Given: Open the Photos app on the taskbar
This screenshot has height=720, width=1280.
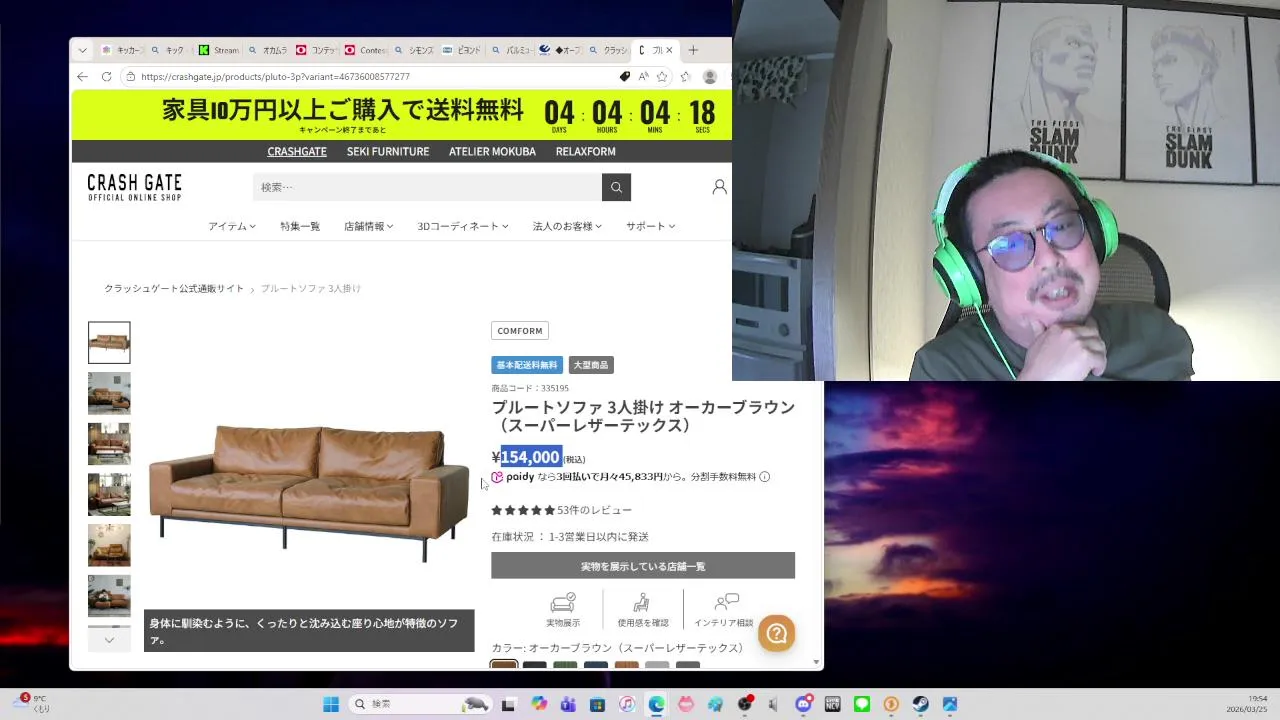Looking at the screenshot, I should coord(950,704).
